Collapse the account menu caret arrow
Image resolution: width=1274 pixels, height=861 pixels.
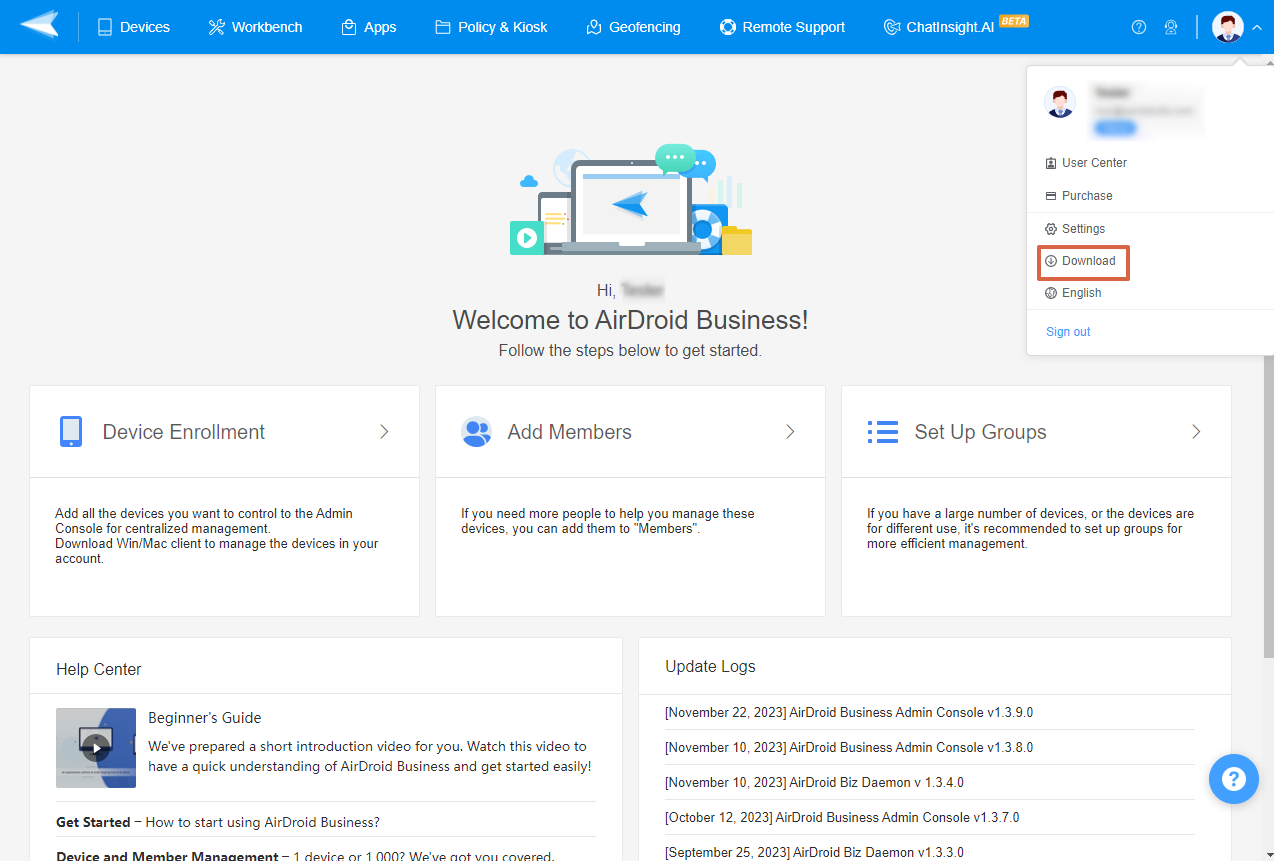point(1256,28)
